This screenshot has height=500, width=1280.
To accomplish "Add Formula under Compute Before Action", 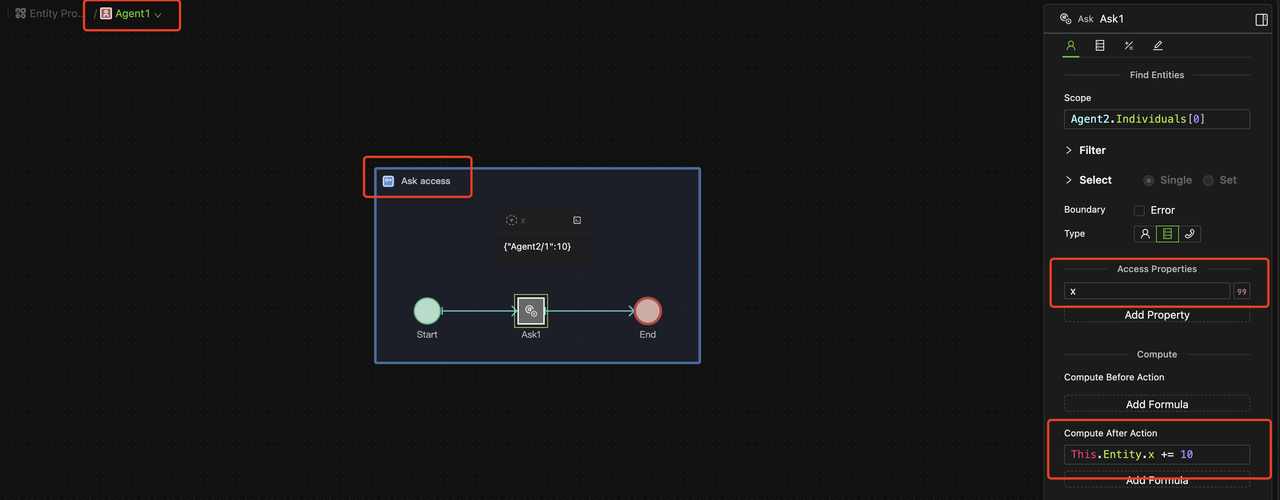I will pyautogui.click(x=1156, y=404).
